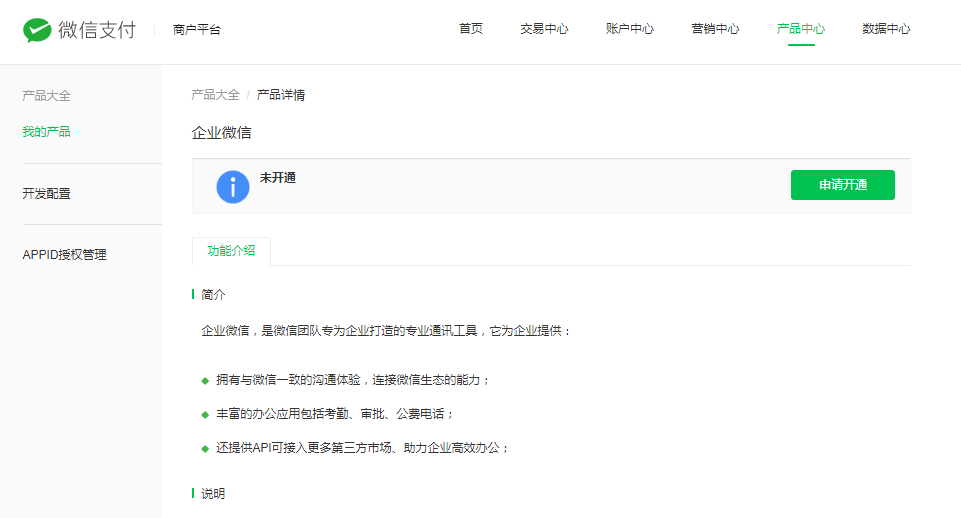Open 数据中心 navigation item

tap(886, 29)
